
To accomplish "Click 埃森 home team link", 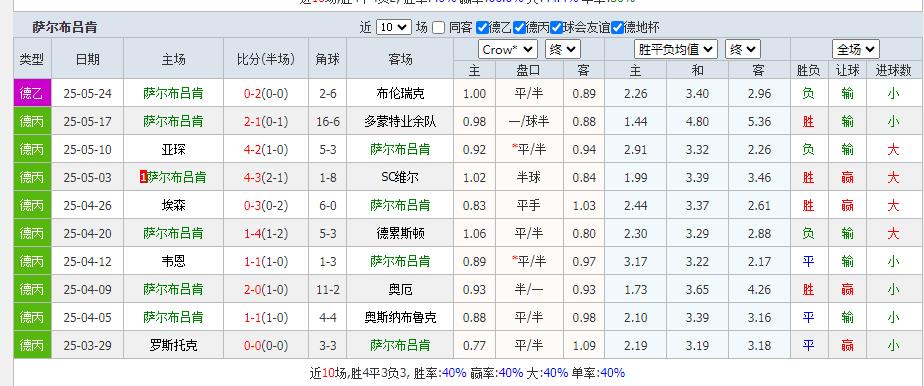I will coord(173,205).
